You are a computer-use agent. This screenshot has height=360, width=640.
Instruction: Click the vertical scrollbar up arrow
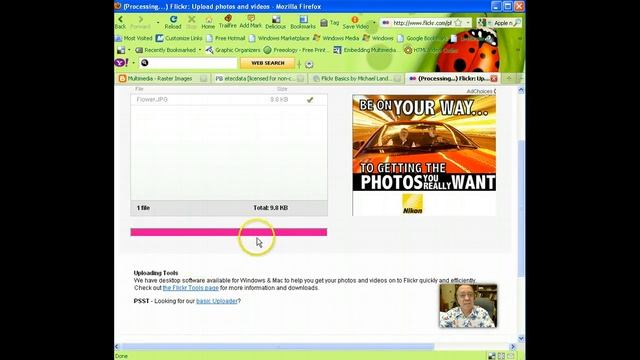[x=521, y=90]
